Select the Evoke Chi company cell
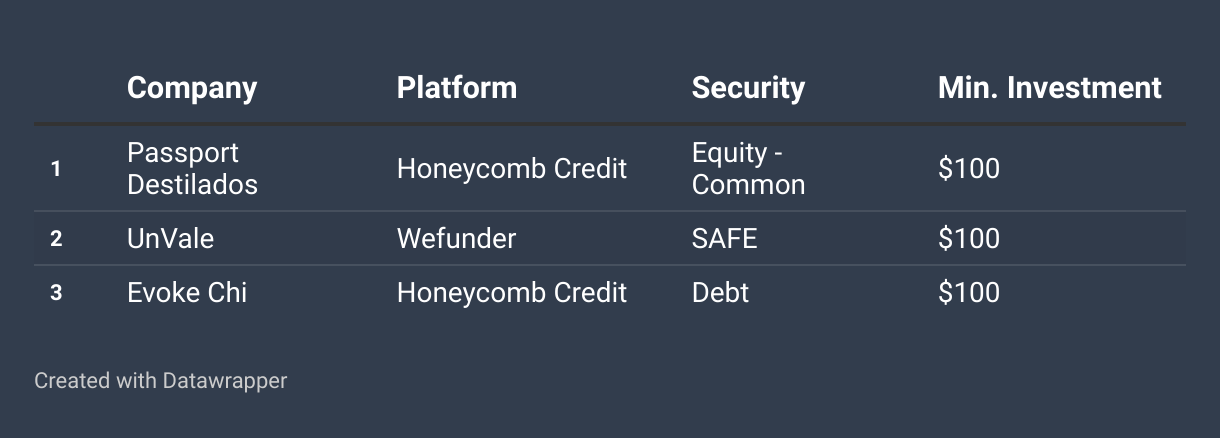 coord(187,292)
